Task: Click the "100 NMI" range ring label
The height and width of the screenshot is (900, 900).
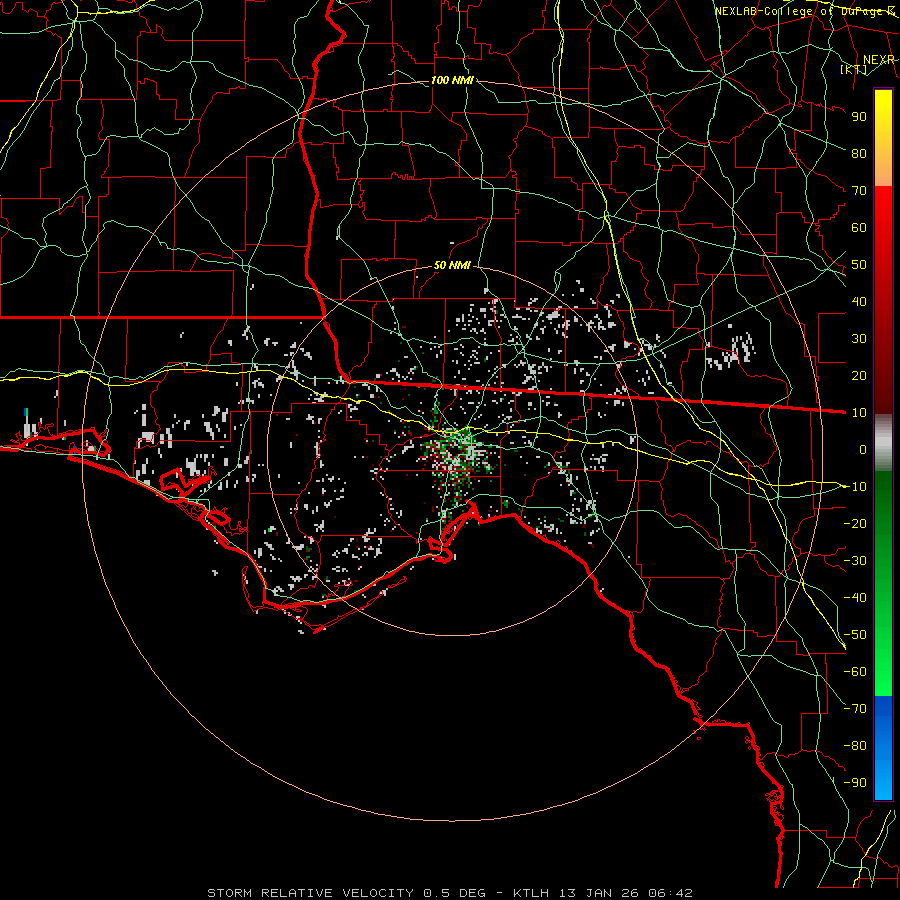Action: pyautogui.click(x=452, y=80)
